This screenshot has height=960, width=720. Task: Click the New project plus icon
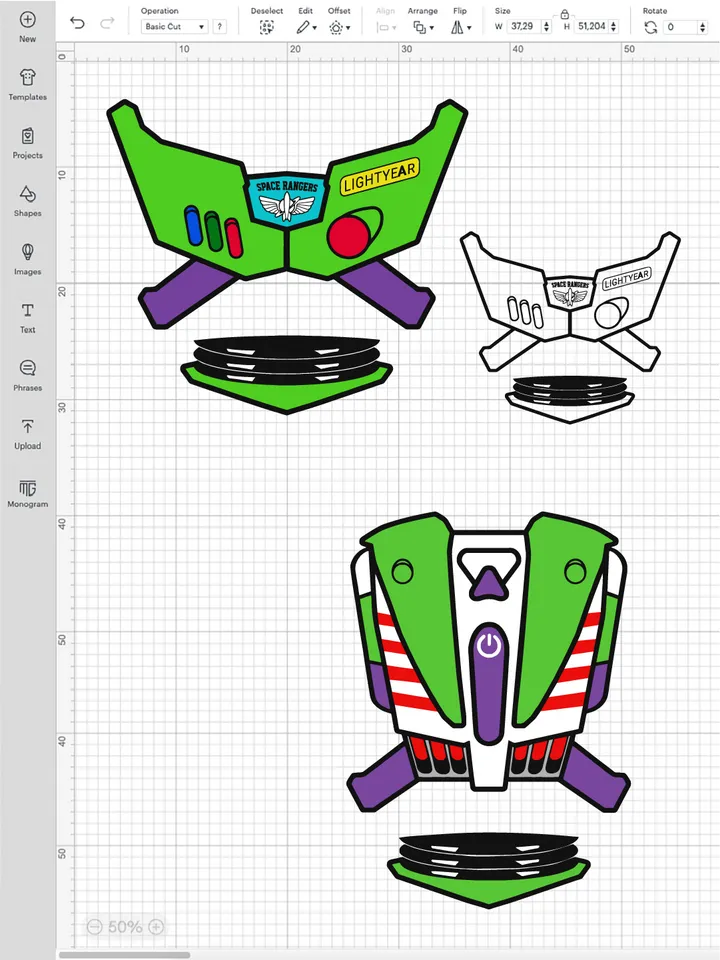pos(28,20)
